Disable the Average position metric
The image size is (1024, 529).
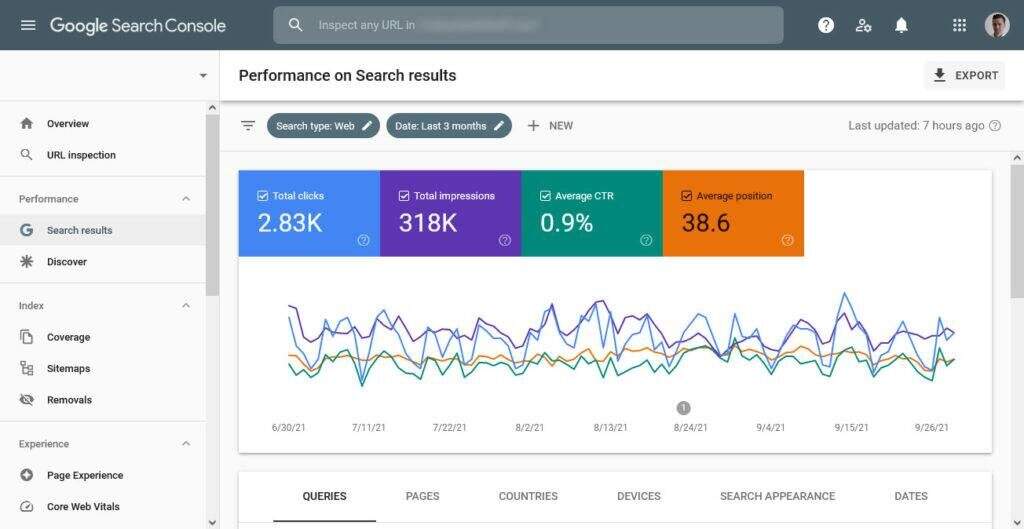(687, 196)
